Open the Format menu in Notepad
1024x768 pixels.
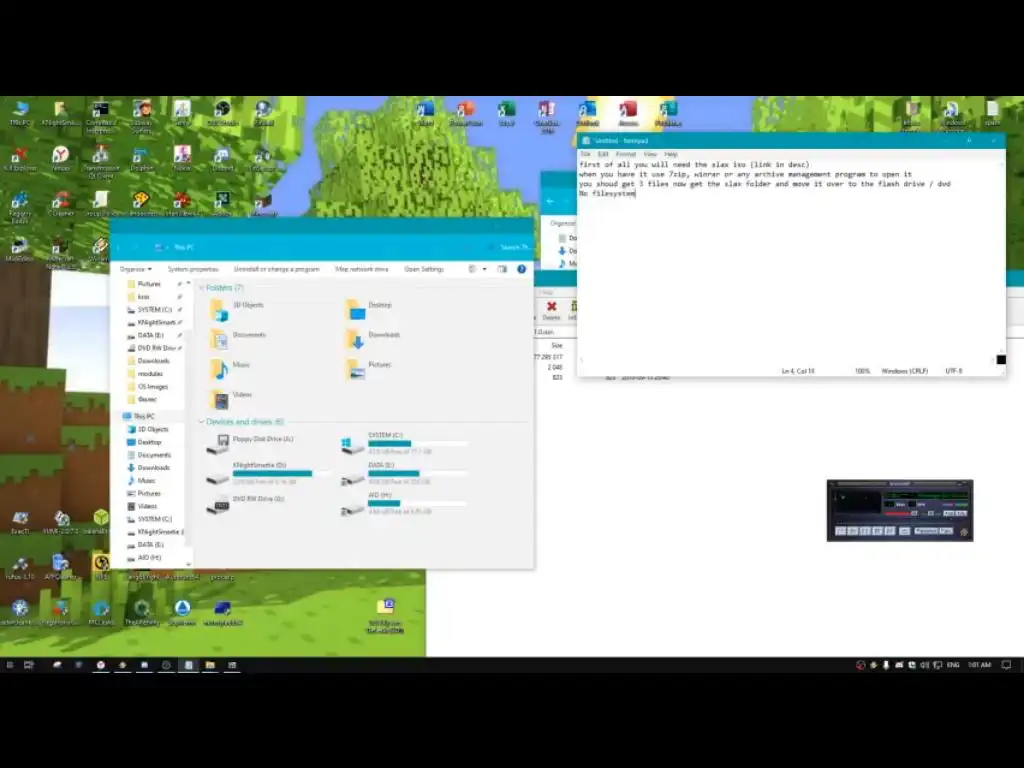626,154
